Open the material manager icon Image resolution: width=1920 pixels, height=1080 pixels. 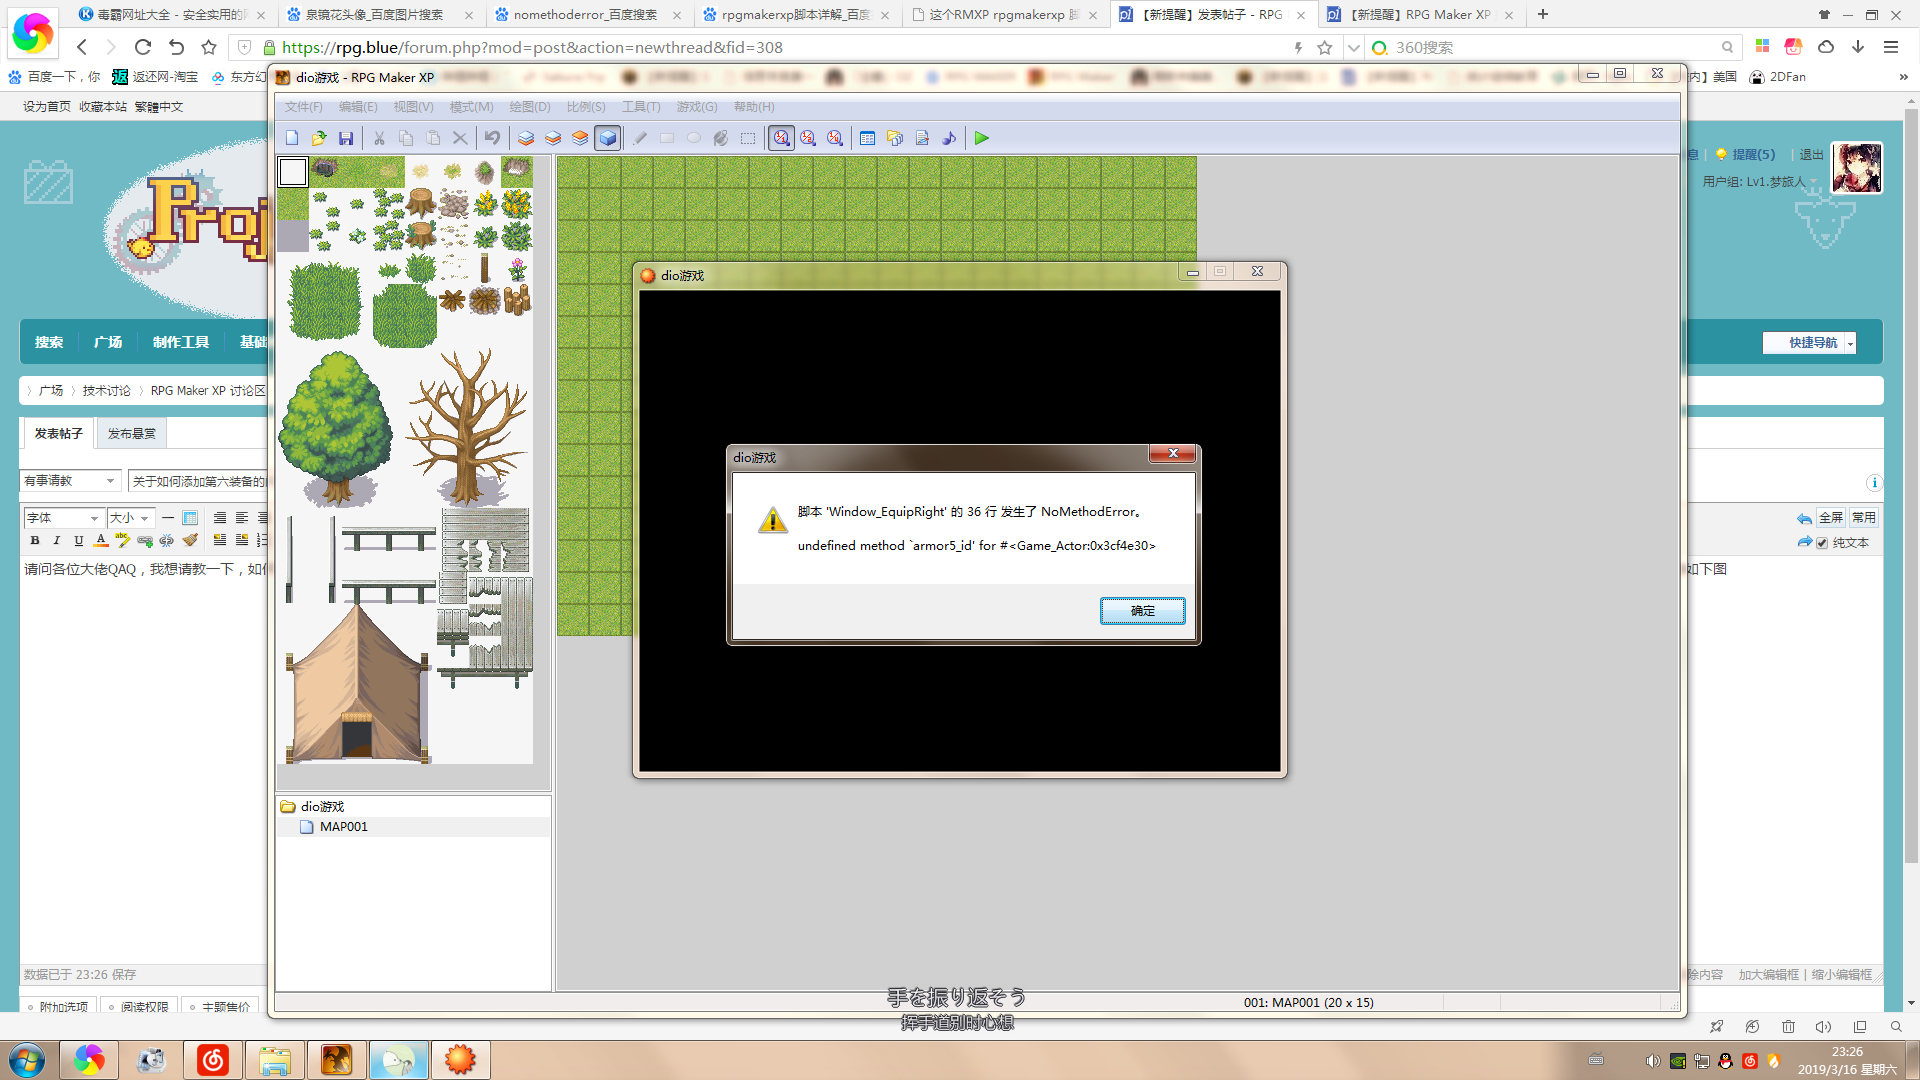coord(895,138)
